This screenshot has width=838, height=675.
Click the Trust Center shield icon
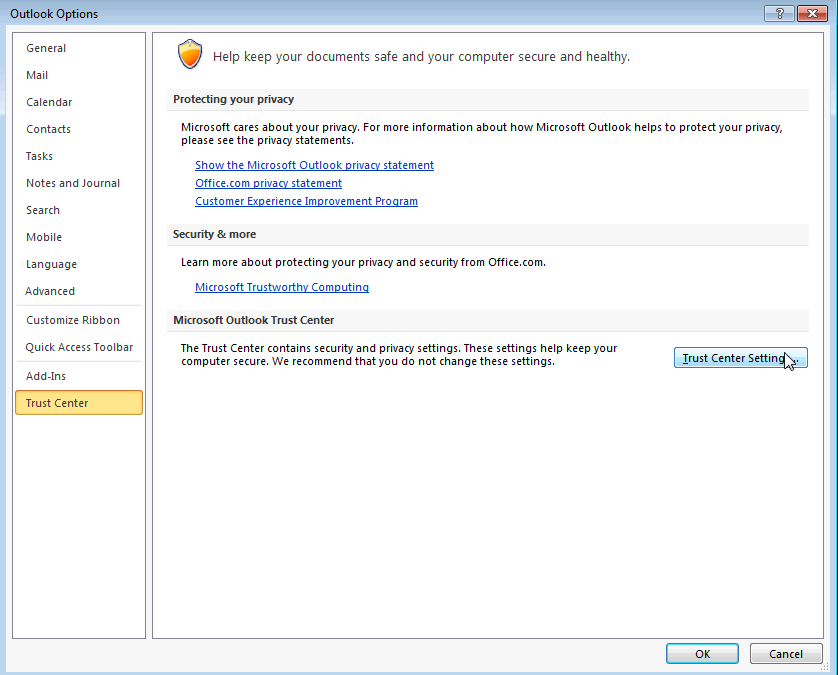coord(190,54)
